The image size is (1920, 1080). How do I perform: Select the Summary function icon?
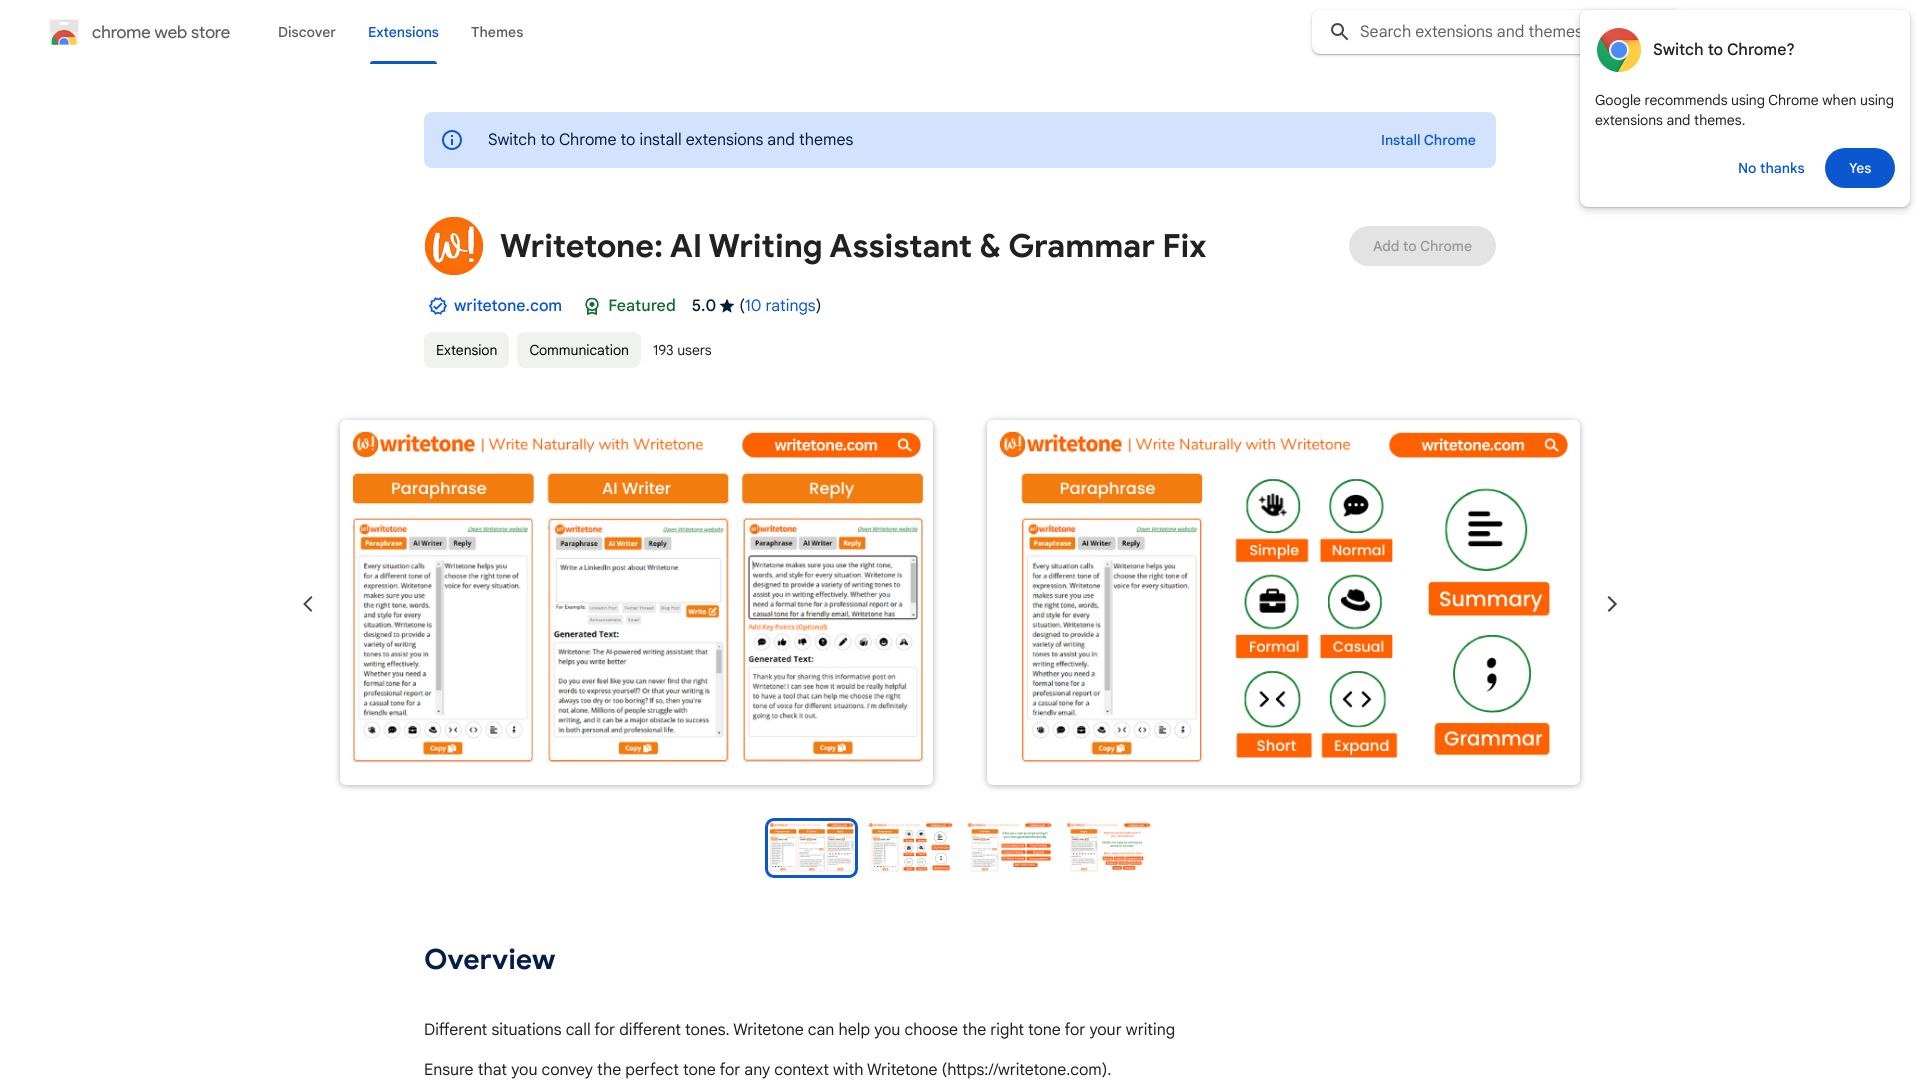(1487, 529)
